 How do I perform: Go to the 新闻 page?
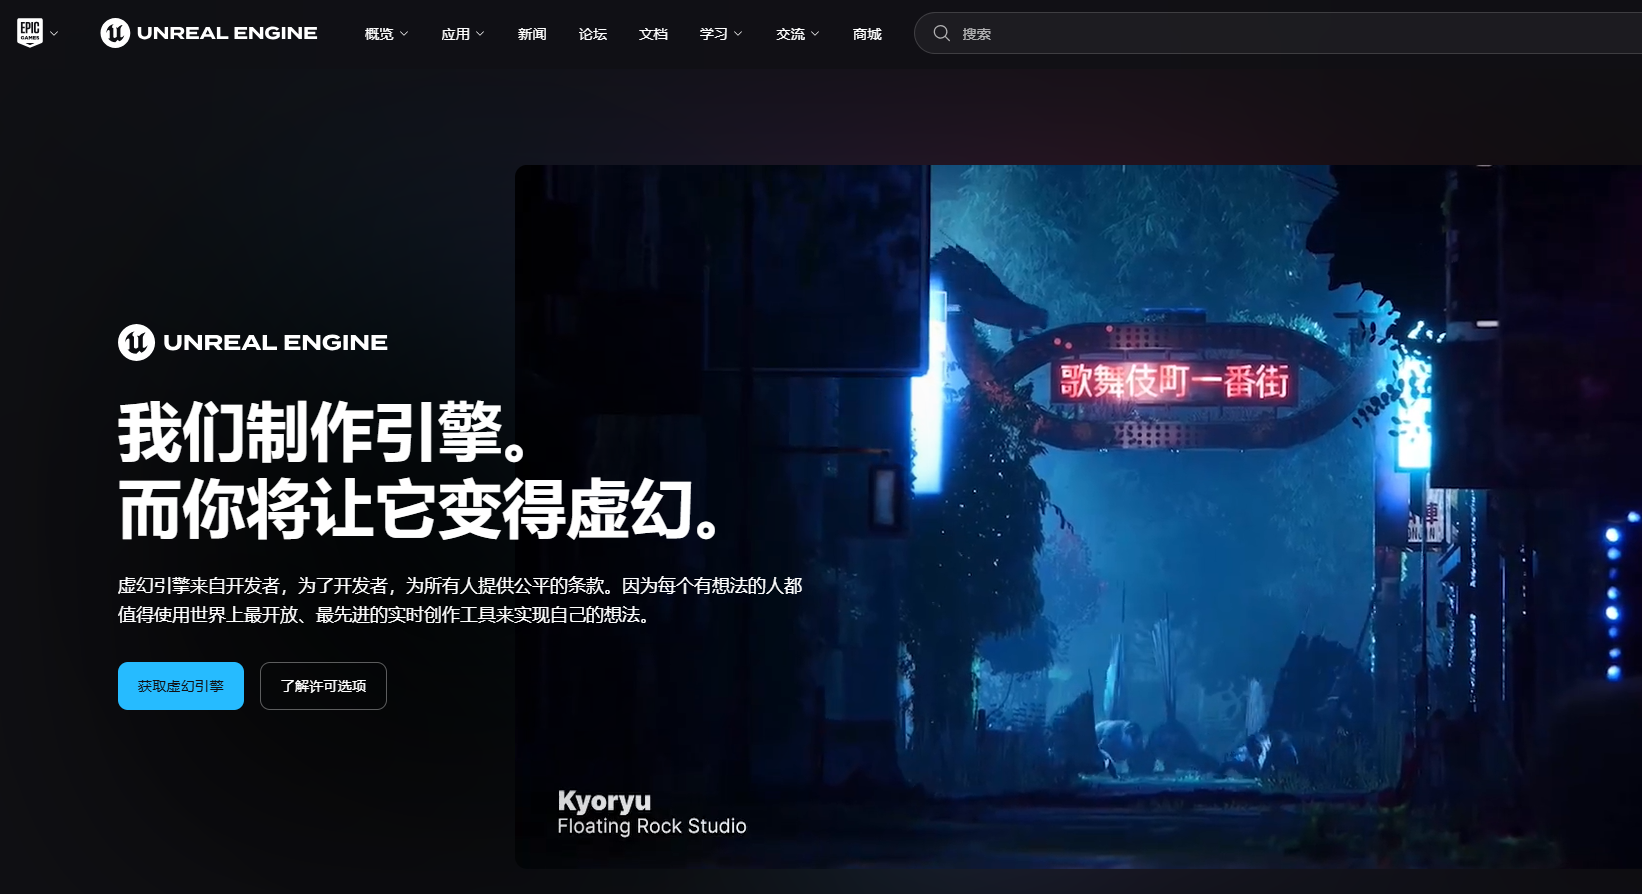click(532, 34)
